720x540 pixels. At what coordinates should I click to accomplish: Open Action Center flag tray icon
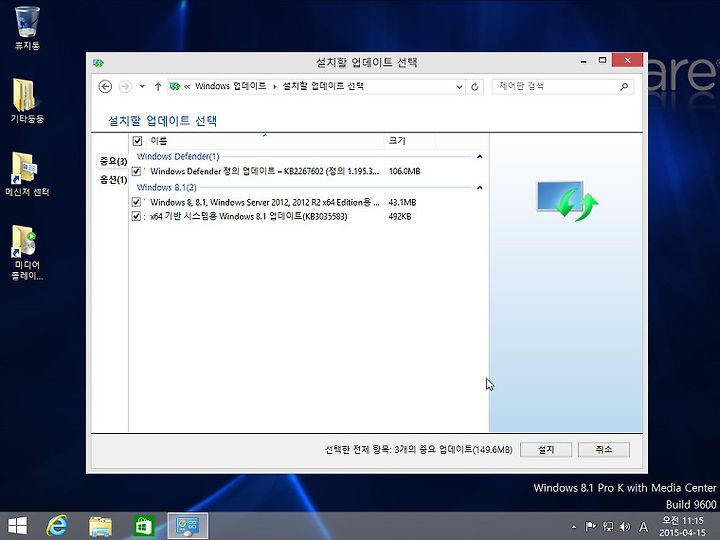pos(591,526)
